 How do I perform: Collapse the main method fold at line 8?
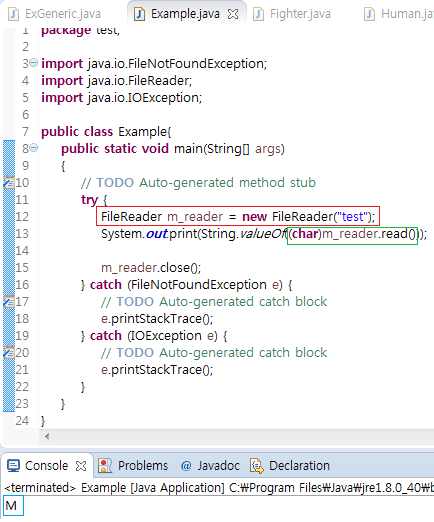click(x=34, y=147)
